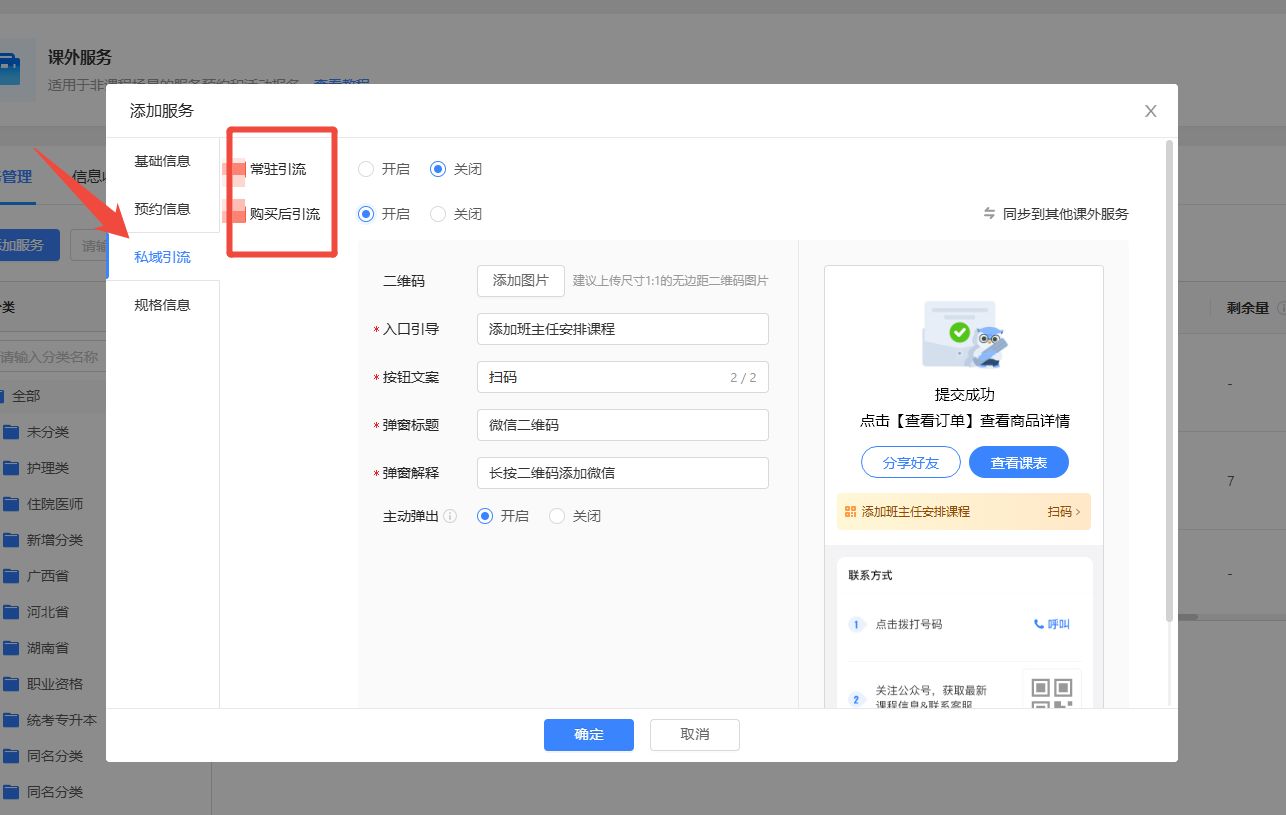
Task: Turn off 主动弹出 via 关闭 radio
Action: 557,517
